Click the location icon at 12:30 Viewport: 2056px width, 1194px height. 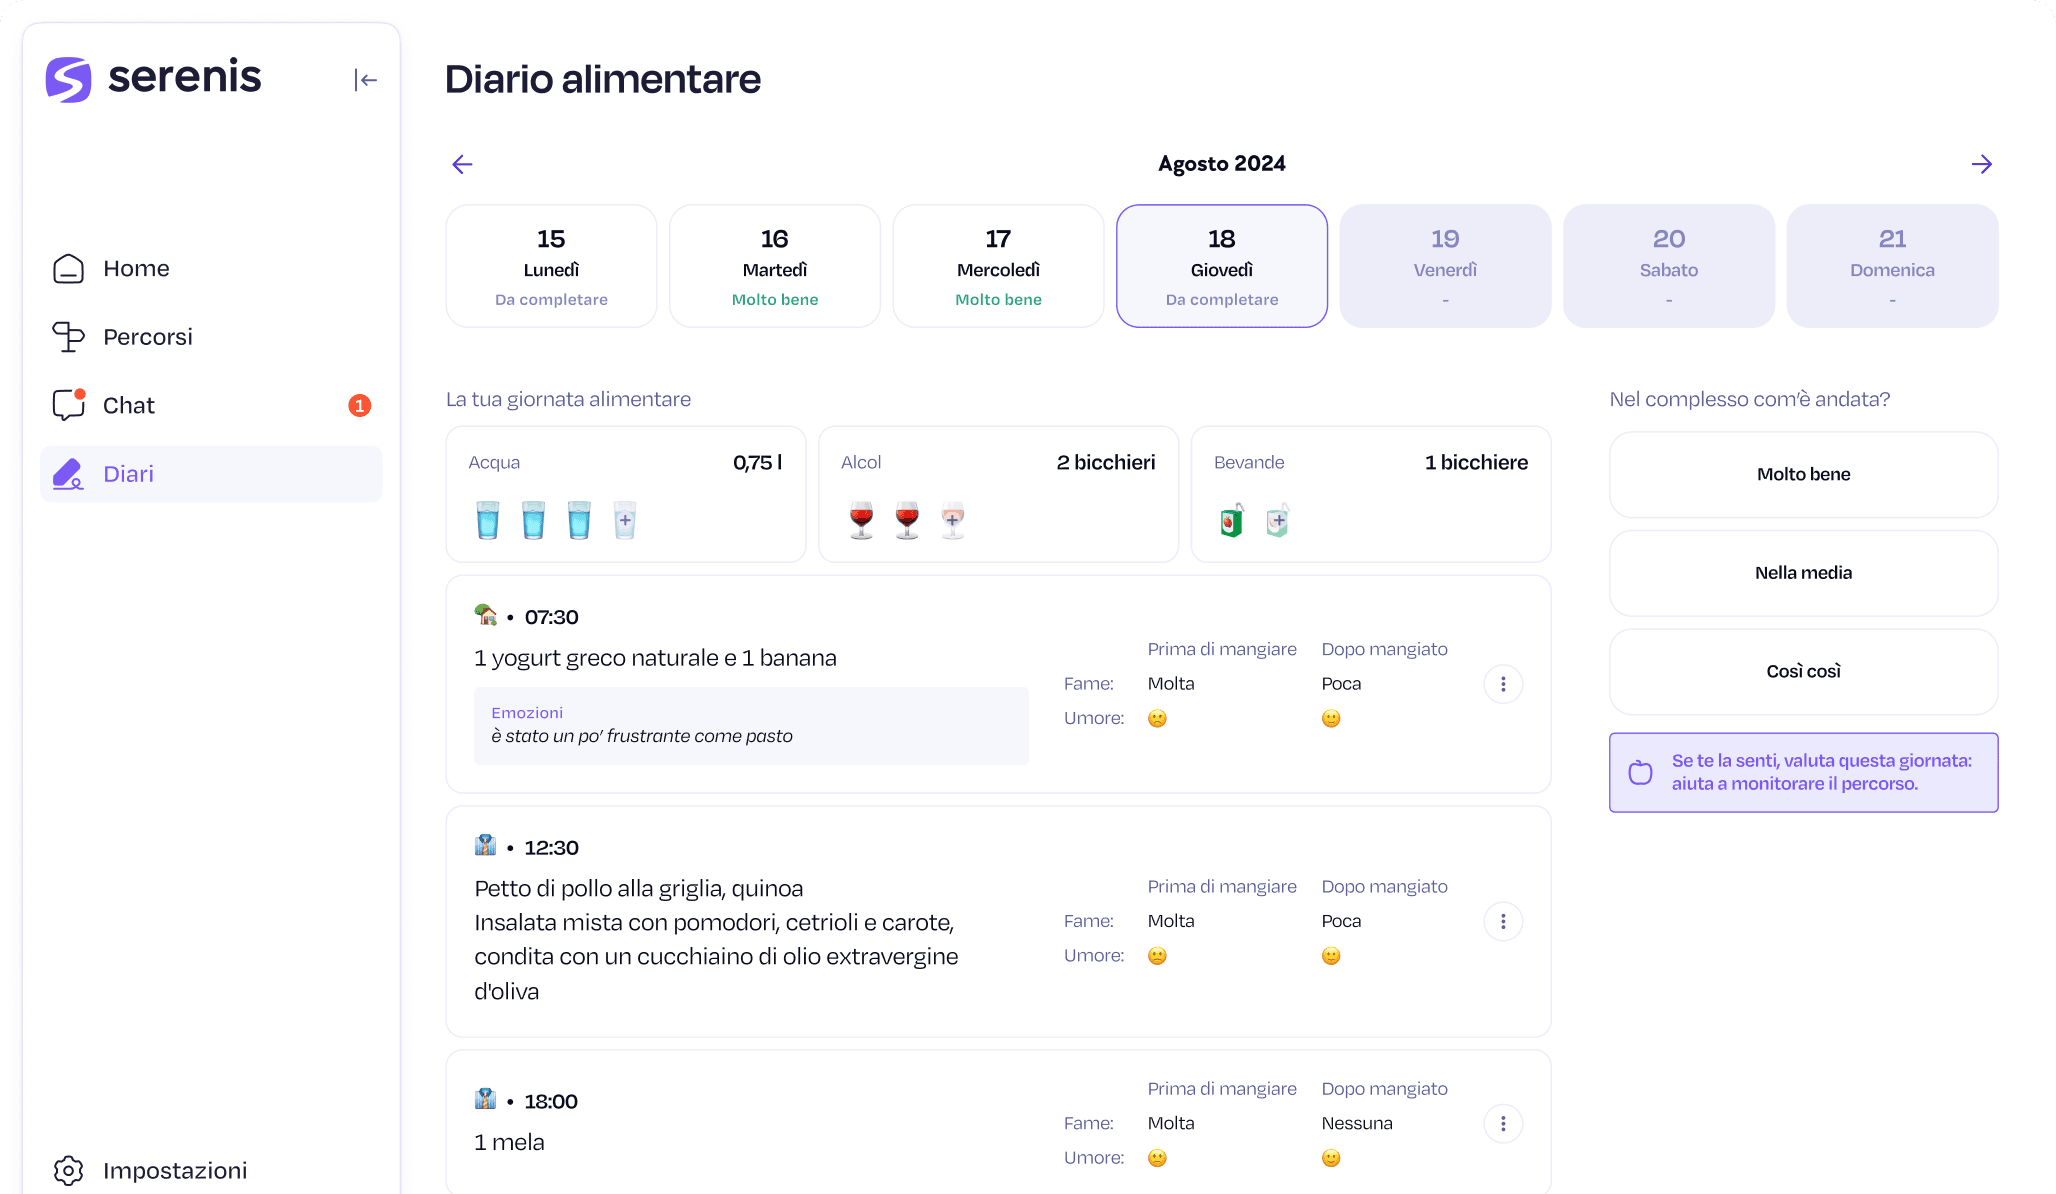pyautogui.click(x=486, y=846)
